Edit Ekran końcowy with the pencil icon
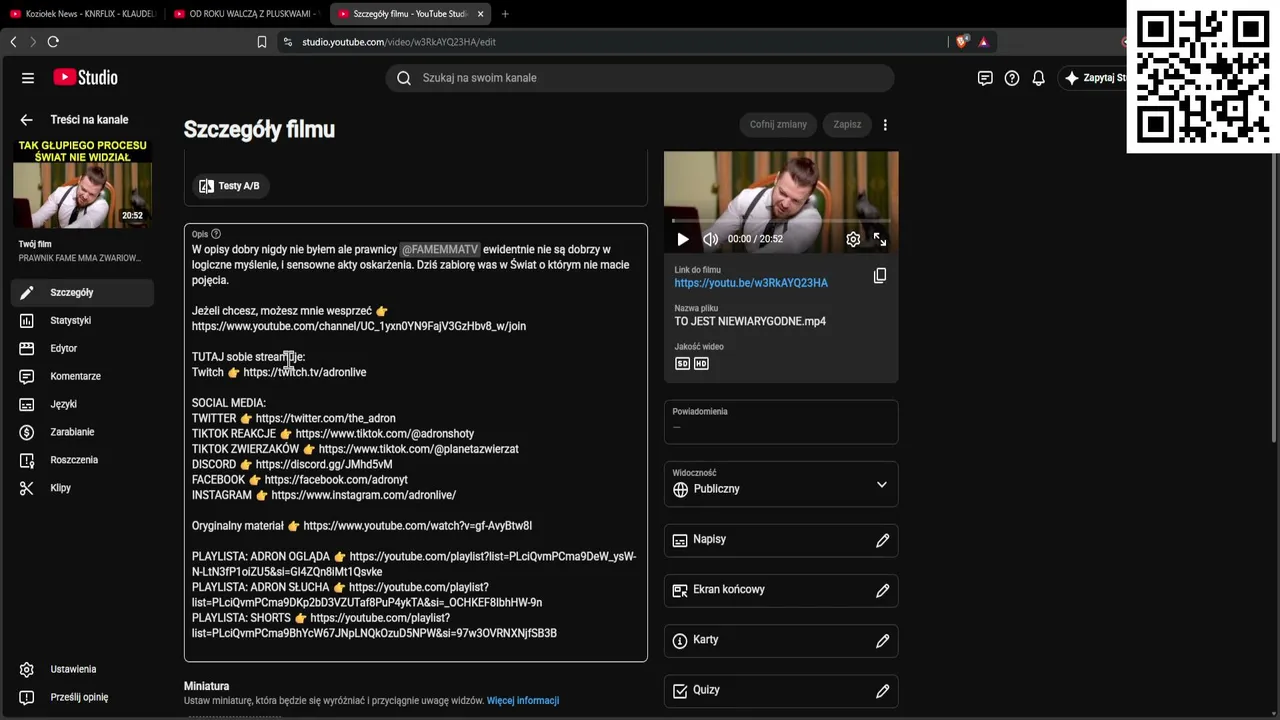This screenshot has width=1280, height=720. [x=882, y=590]
